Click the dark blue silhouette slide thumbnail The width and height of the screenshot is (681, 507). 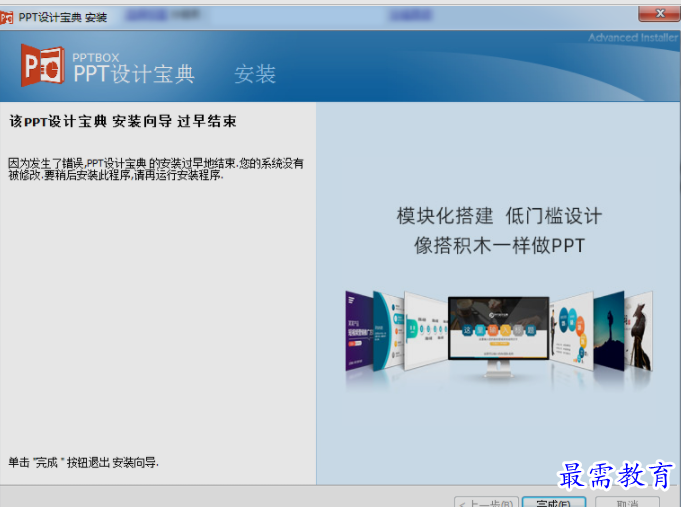point(609,331)
